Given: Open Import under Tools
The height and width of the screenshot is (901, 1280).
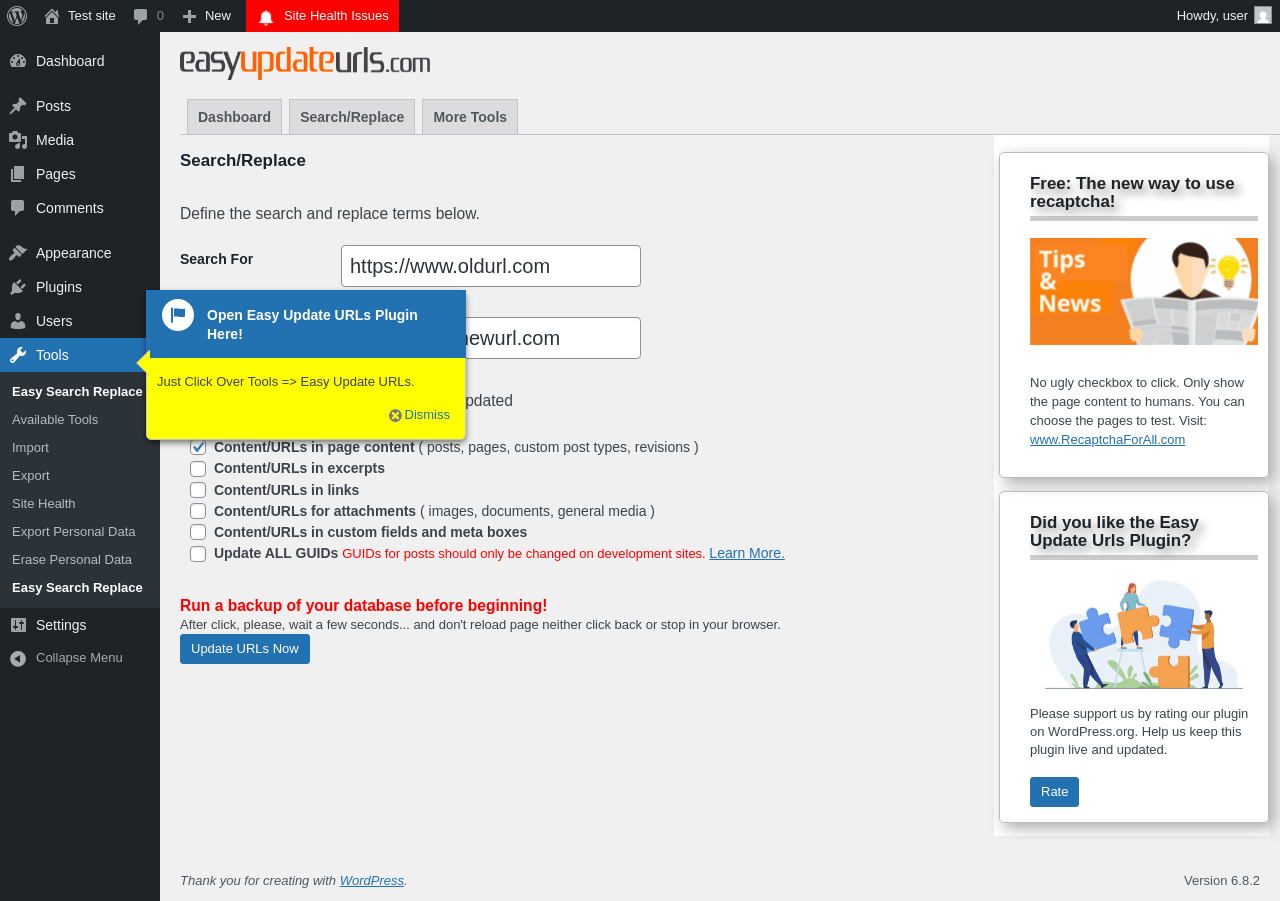Looking at the screenshot, I should pyautogui.click(x=30, y=448).
